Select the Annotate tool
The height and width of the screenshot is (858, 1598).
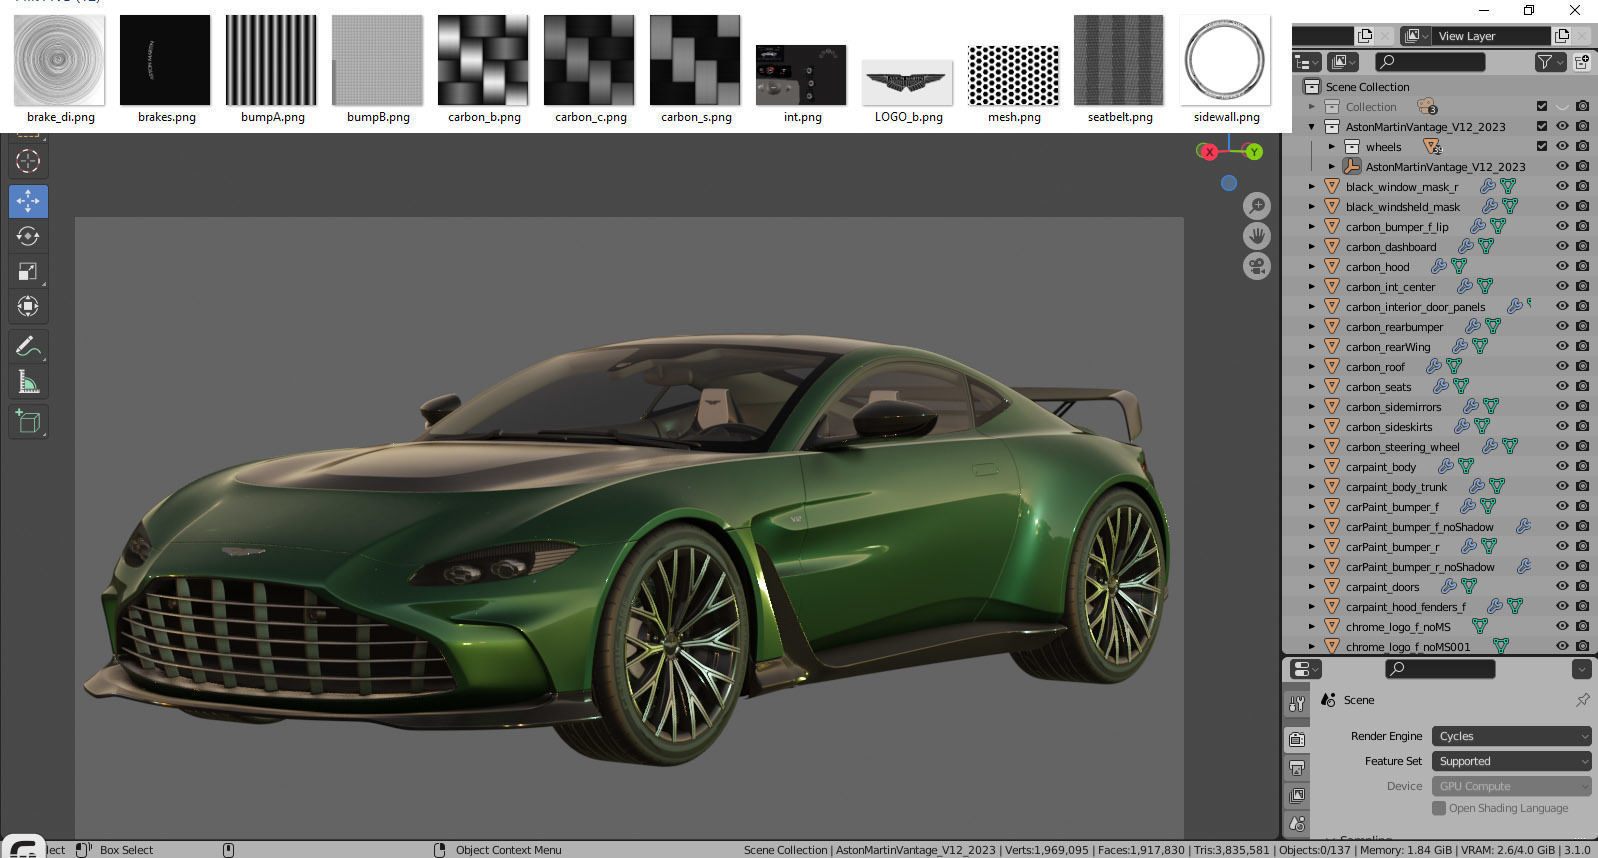point(28,346)
